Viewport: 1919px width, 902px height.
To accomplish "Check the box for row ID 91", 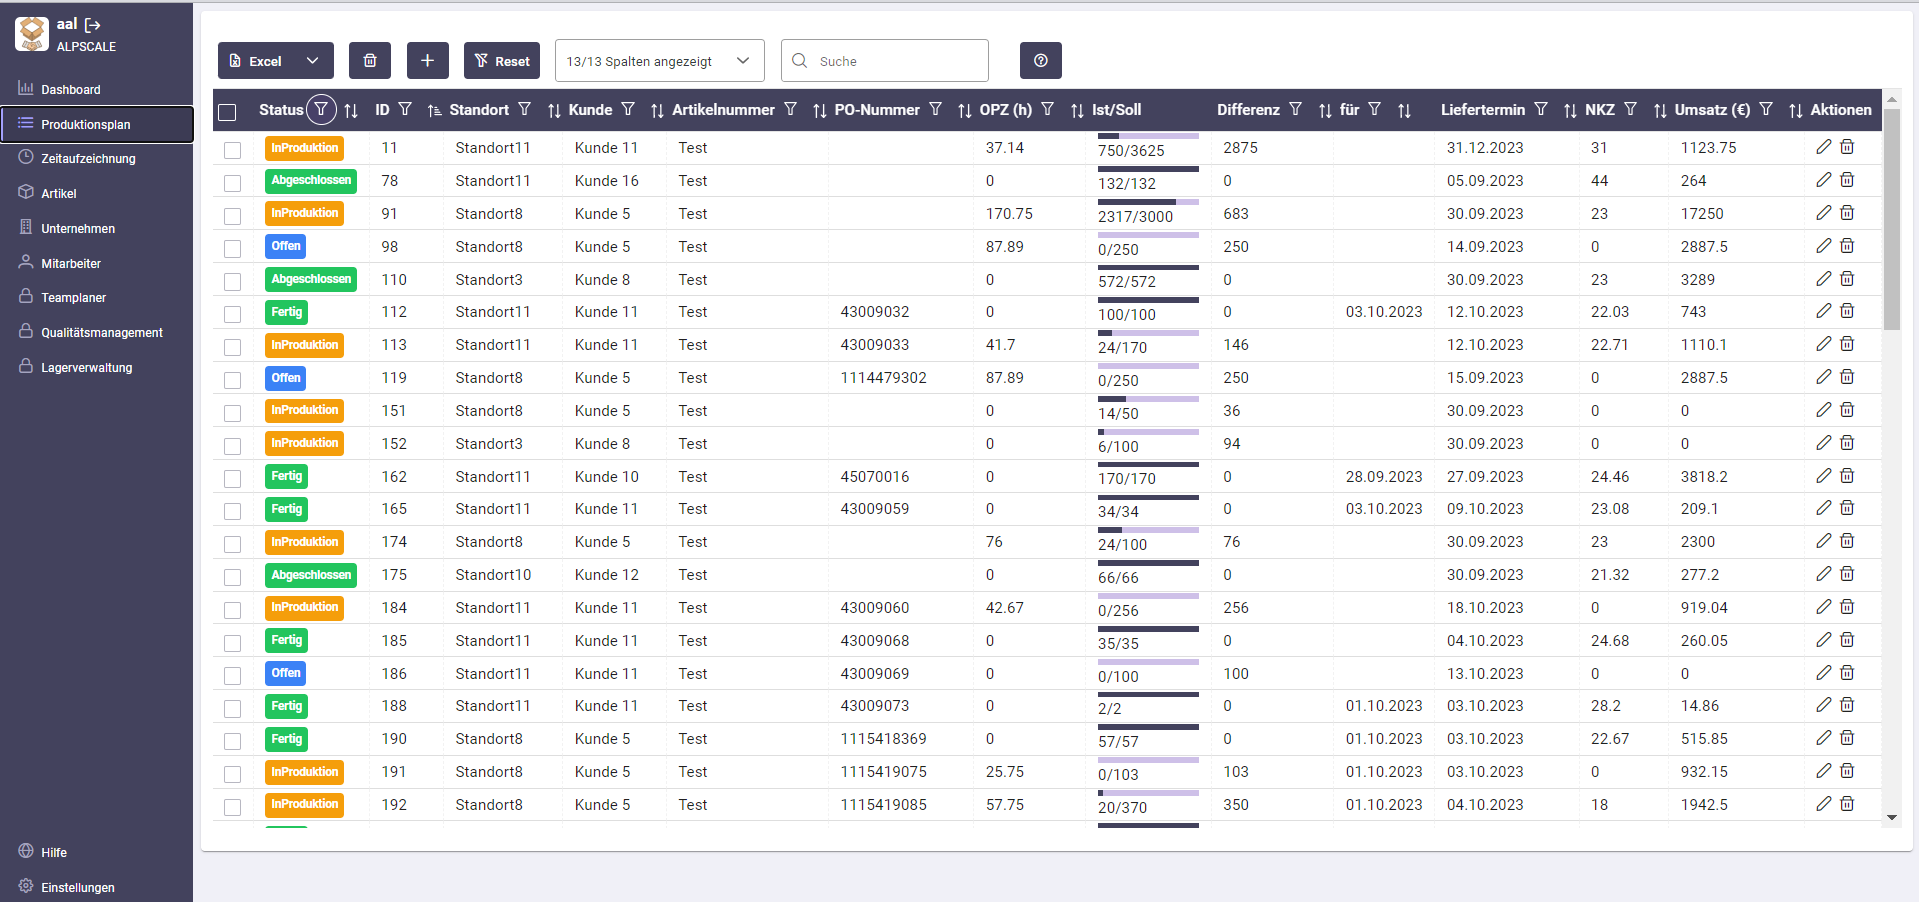I will 233,215.
